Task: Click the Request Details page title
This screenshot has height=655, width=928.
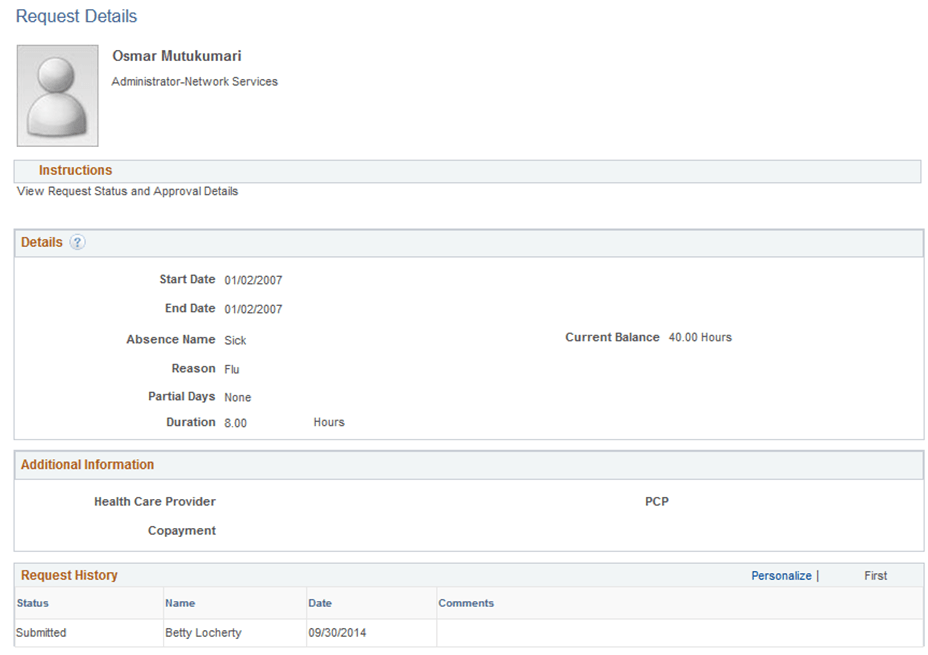Action: click(76, 16)
